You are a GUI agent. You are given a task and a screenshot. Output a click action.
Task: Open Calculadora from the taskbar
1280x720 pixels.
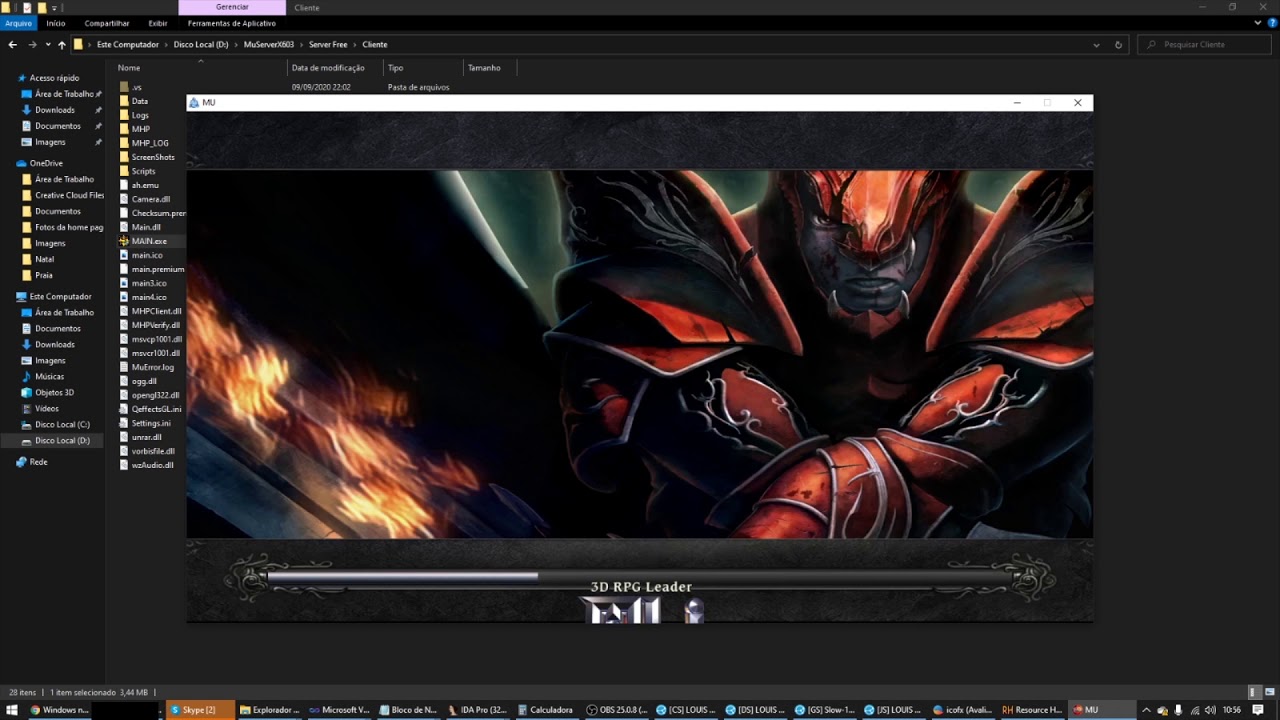click(x=547, y=710)
